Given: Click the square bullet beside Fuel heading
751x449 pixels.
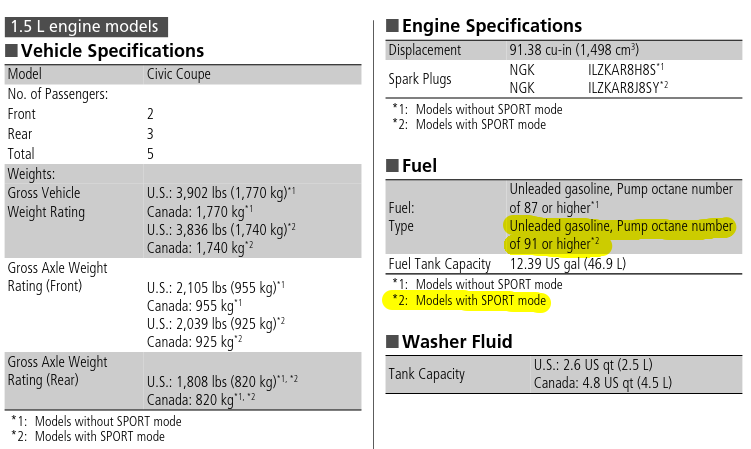Looking at the screenshot, I should point(392,165).
